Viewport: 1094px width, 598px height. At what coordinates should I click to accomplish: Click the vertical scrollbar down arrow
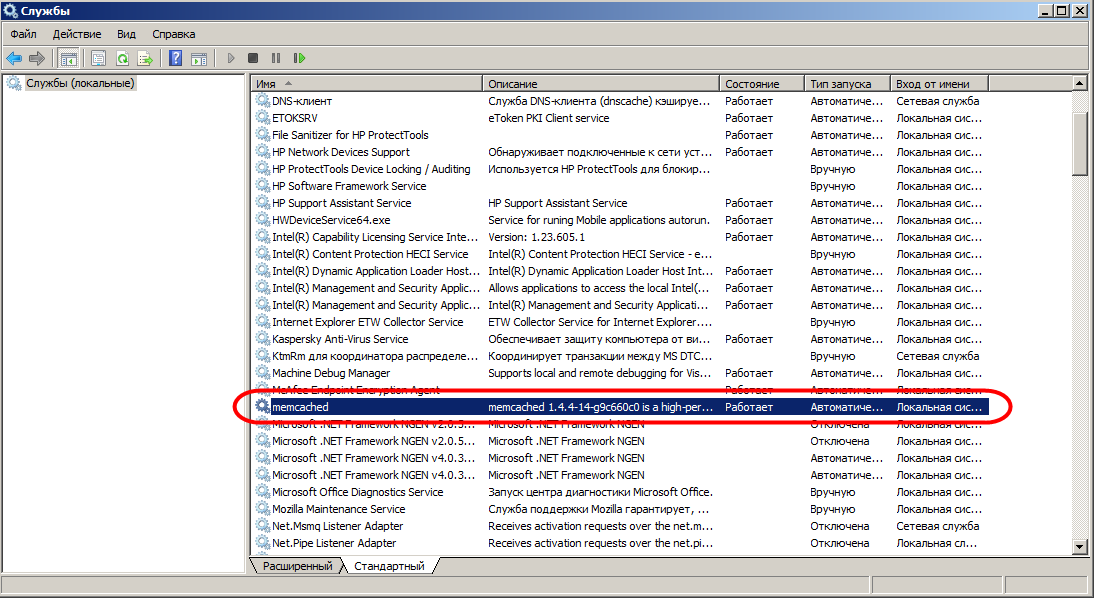pyautogui.click(x=1080, y=546)
